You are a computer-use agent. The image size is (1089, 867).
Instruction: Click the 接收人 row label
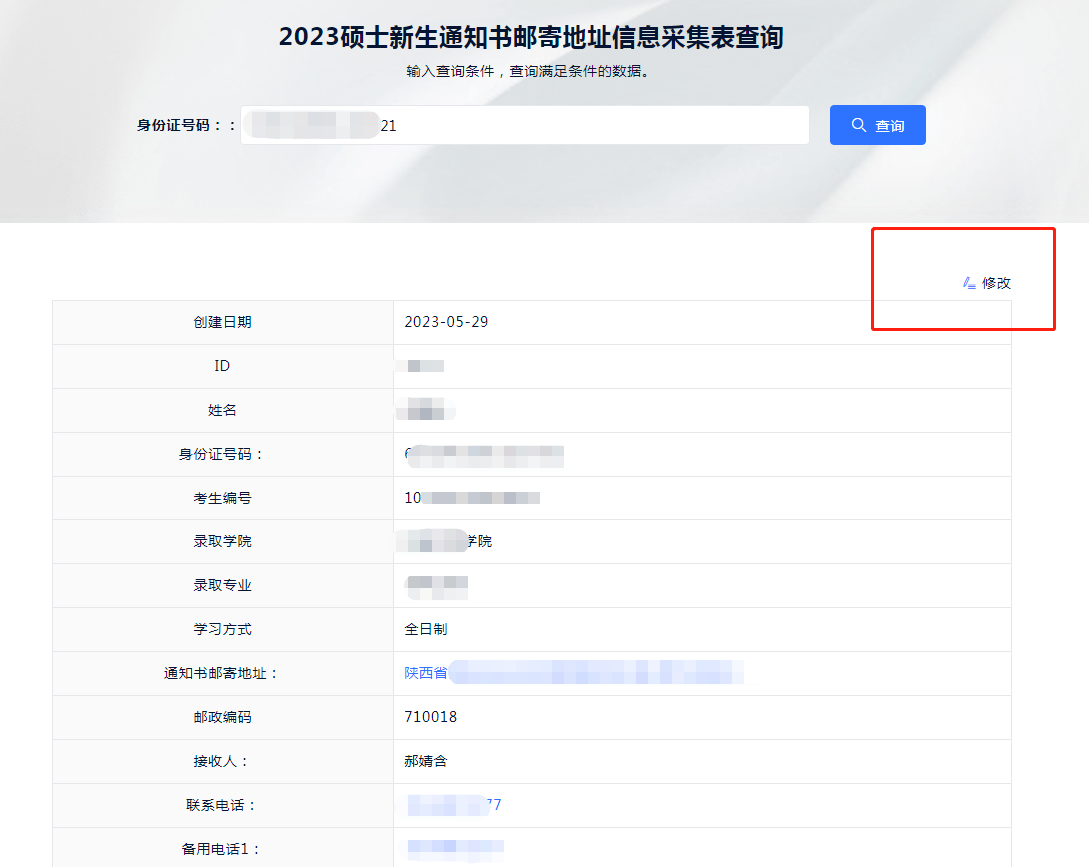click(221, 761)
